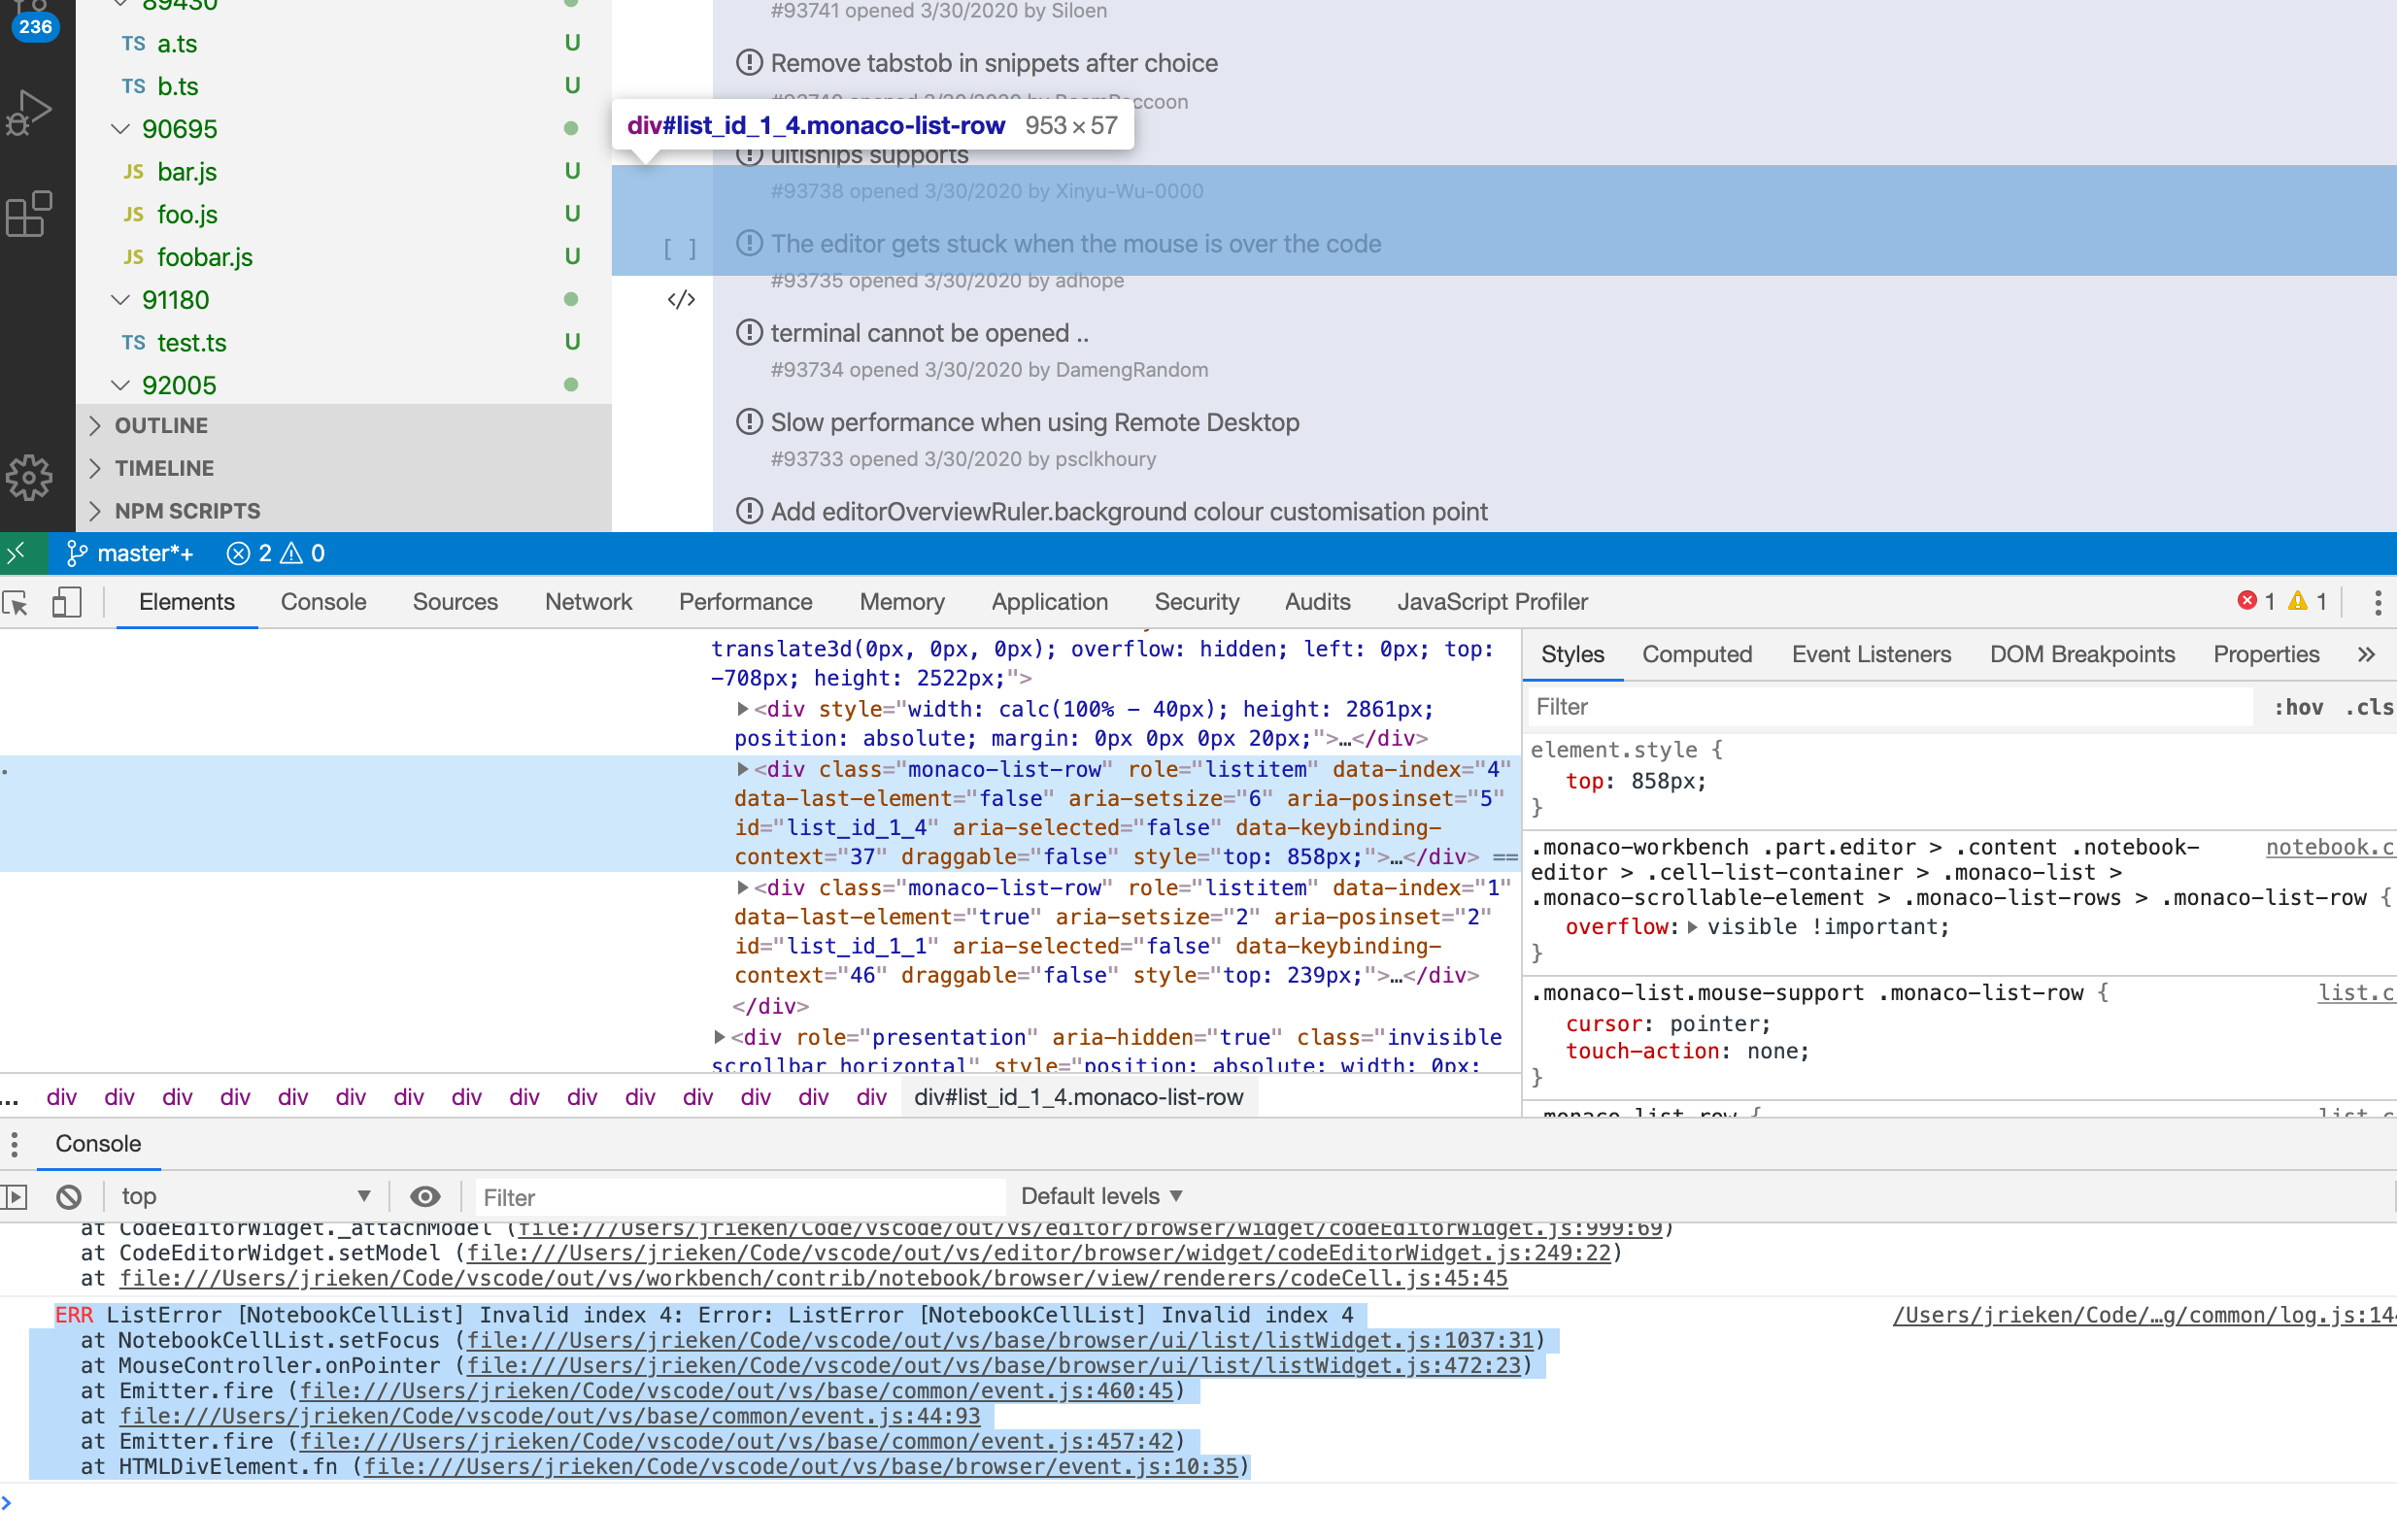
Task: Collapse the 90695 folder
Action: point(121,128)
